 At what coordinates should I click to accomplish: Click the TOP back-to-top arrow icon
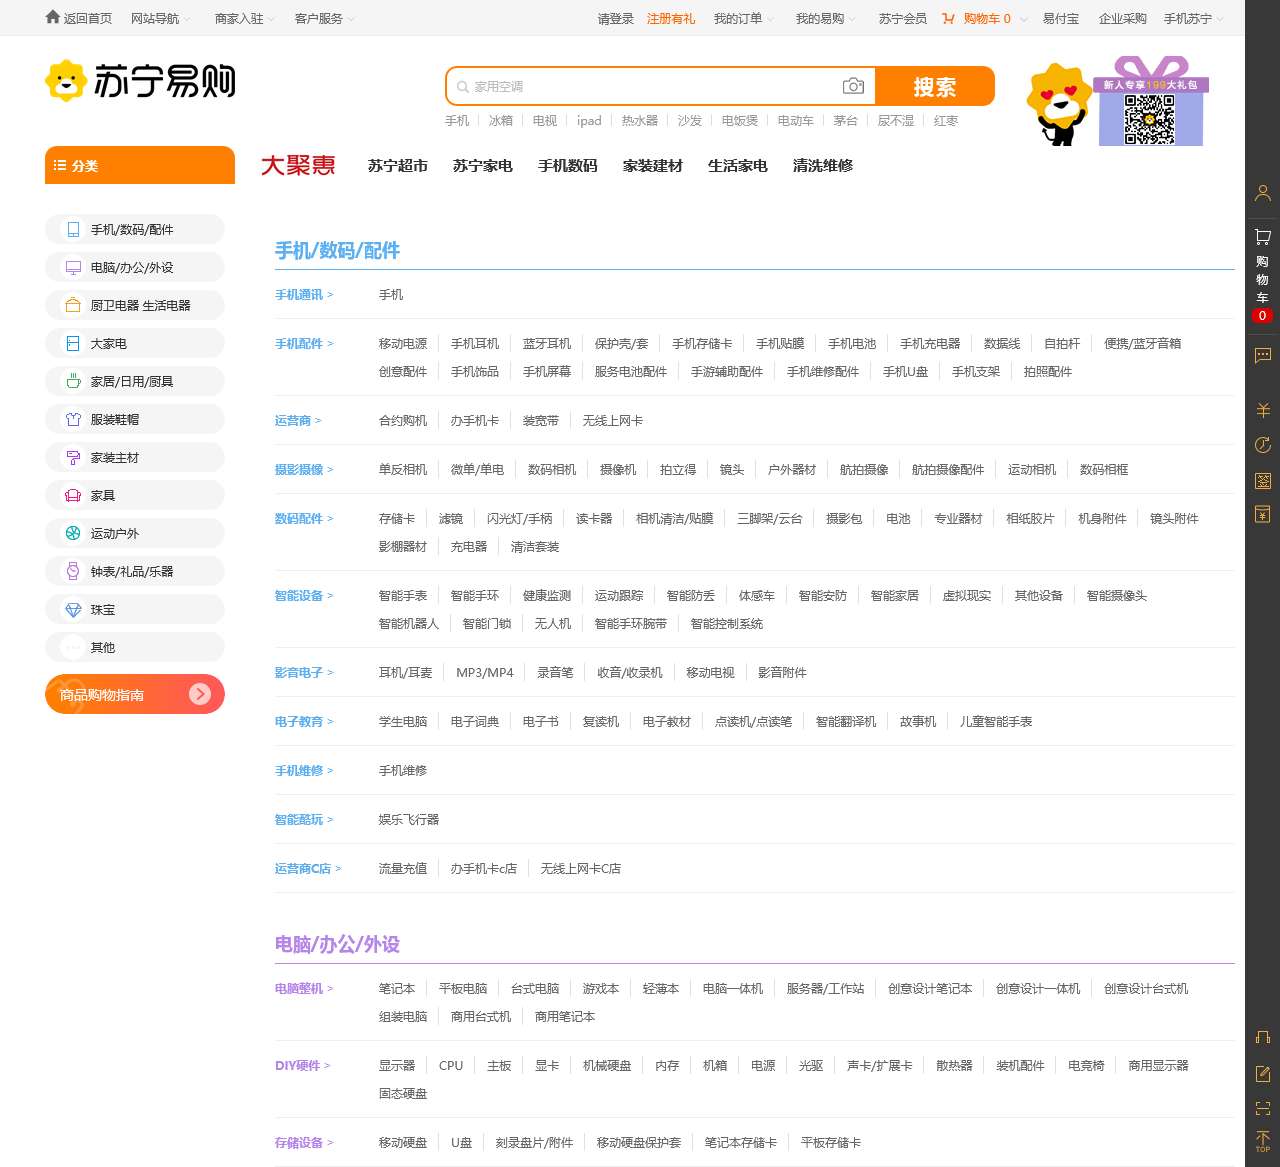coord(1262,1141)
